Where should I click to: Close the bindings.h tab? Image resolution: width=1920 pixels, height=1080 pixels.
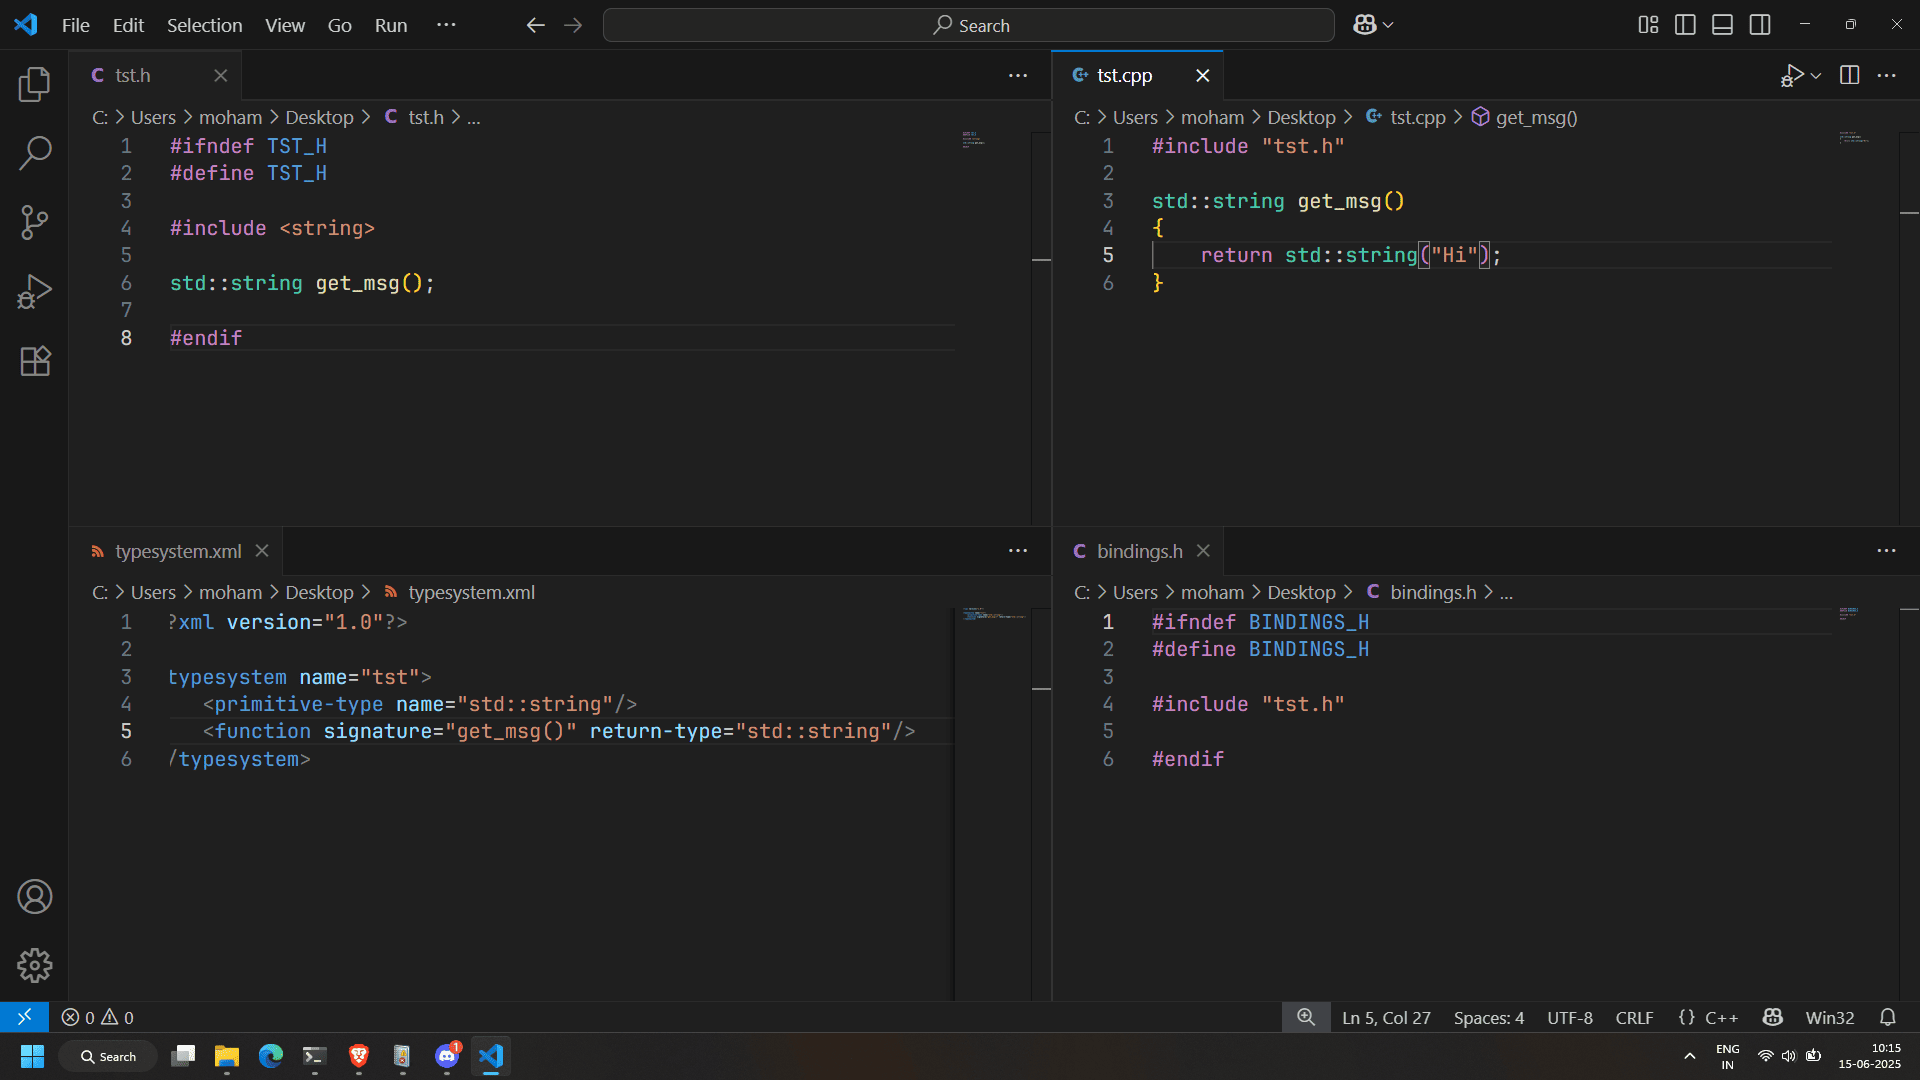pyautogui.click(x=1204, y=551)
